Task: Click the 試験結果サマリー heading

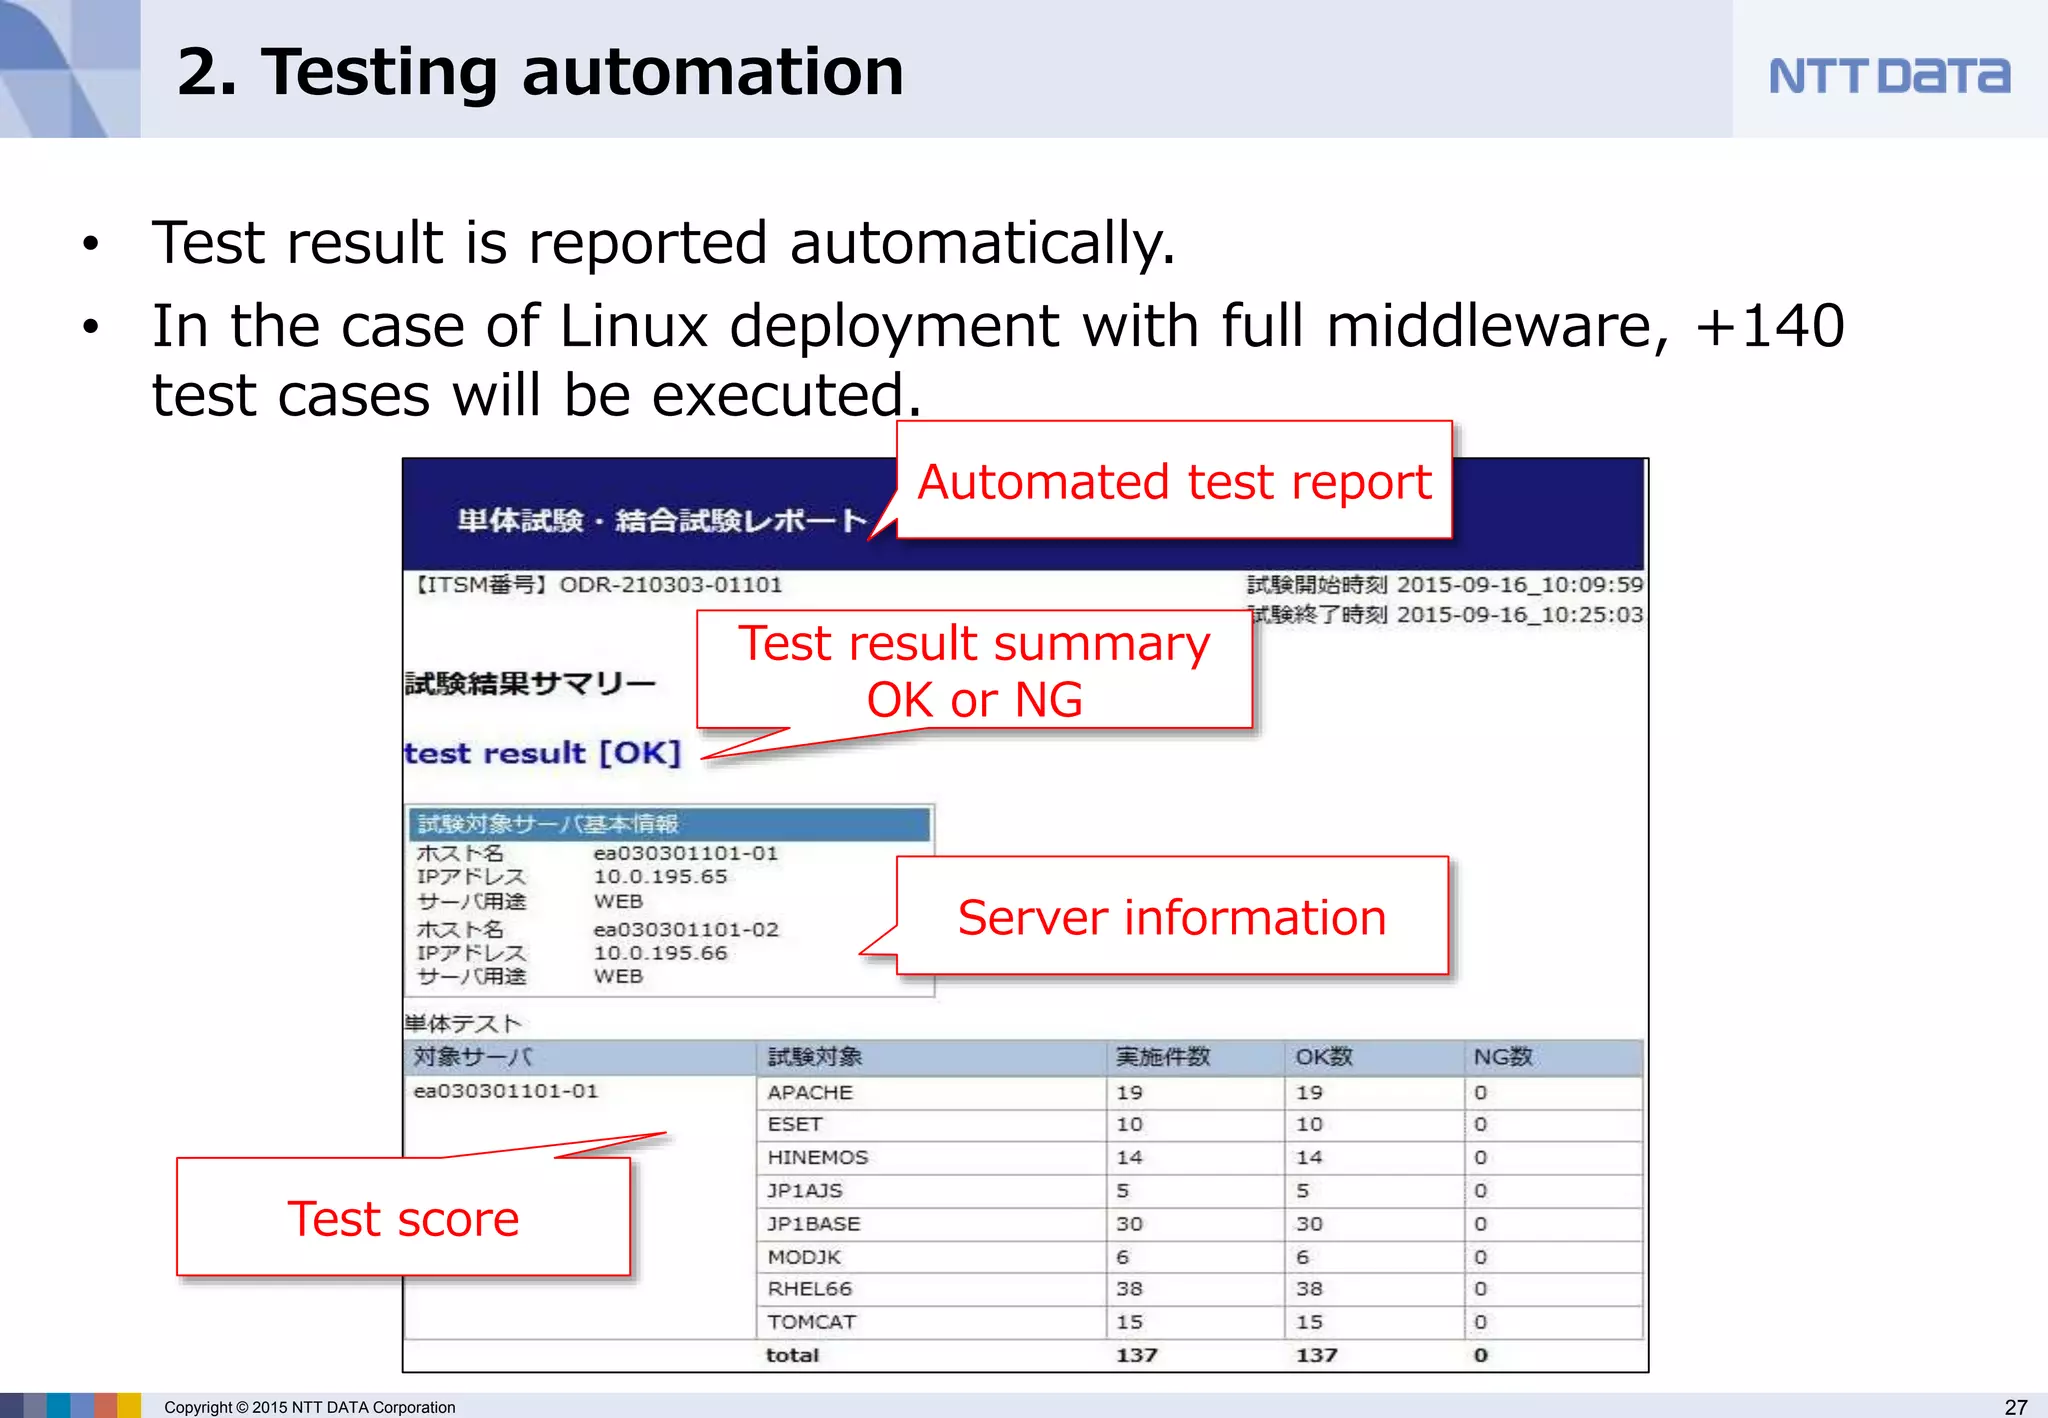Action: (530, 684)
